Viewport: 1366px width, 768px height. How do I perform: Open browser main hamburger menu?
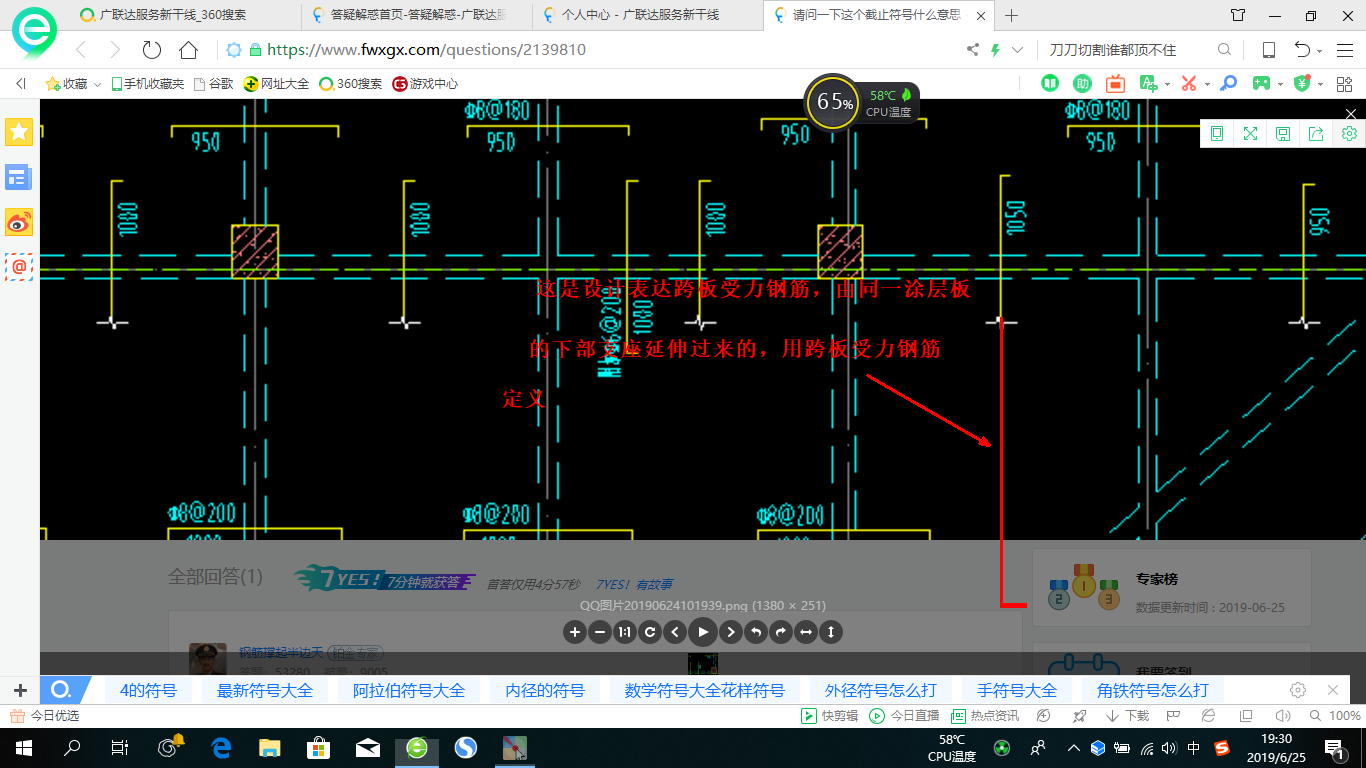click(x=1344, y=50)
